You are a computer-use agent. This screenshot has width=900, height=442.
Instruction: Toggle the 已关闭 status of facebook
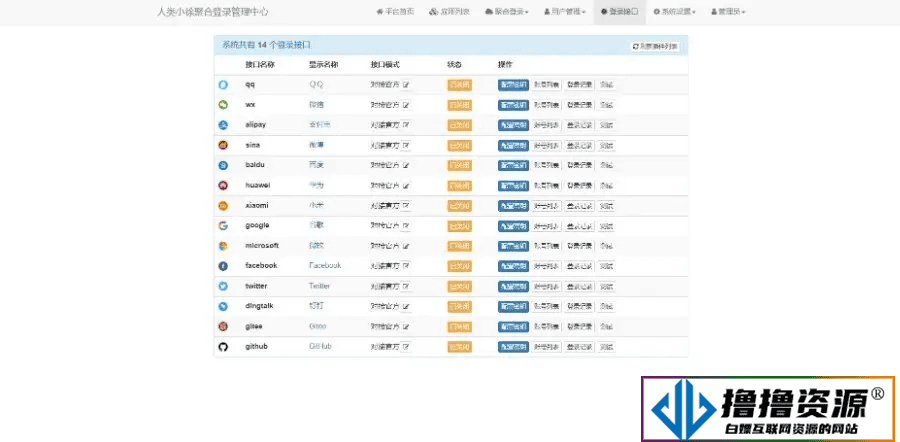pyautogui.click(x=459, y=266)
